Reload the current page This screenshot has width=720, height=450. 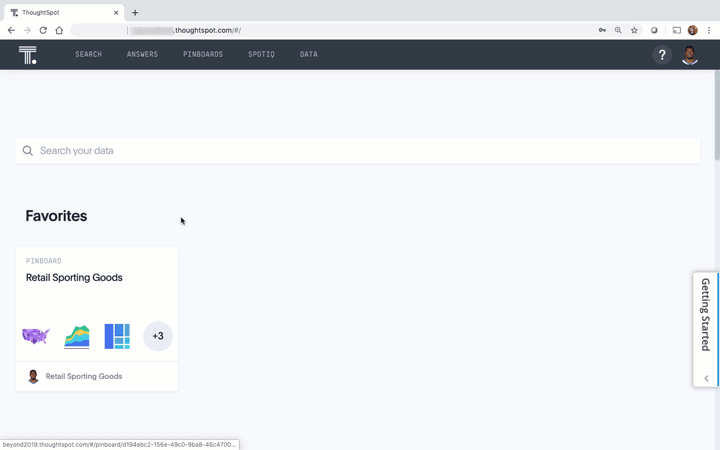click(x=43, y=30)
